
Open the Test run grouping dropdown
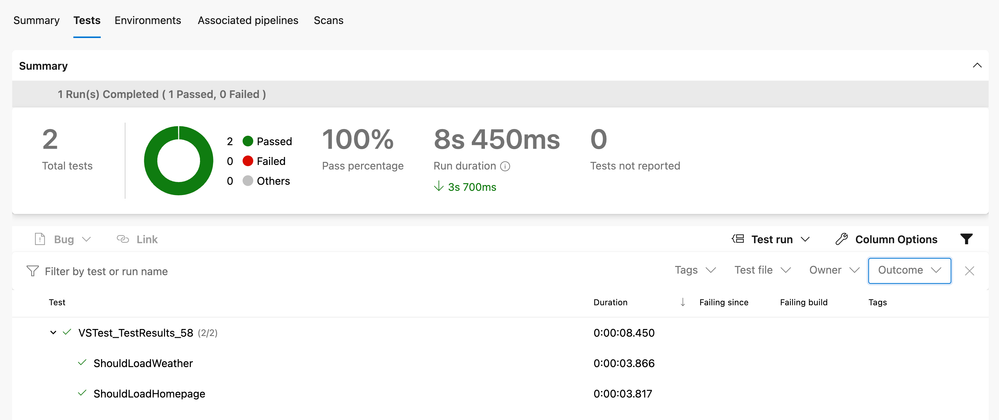771,239
